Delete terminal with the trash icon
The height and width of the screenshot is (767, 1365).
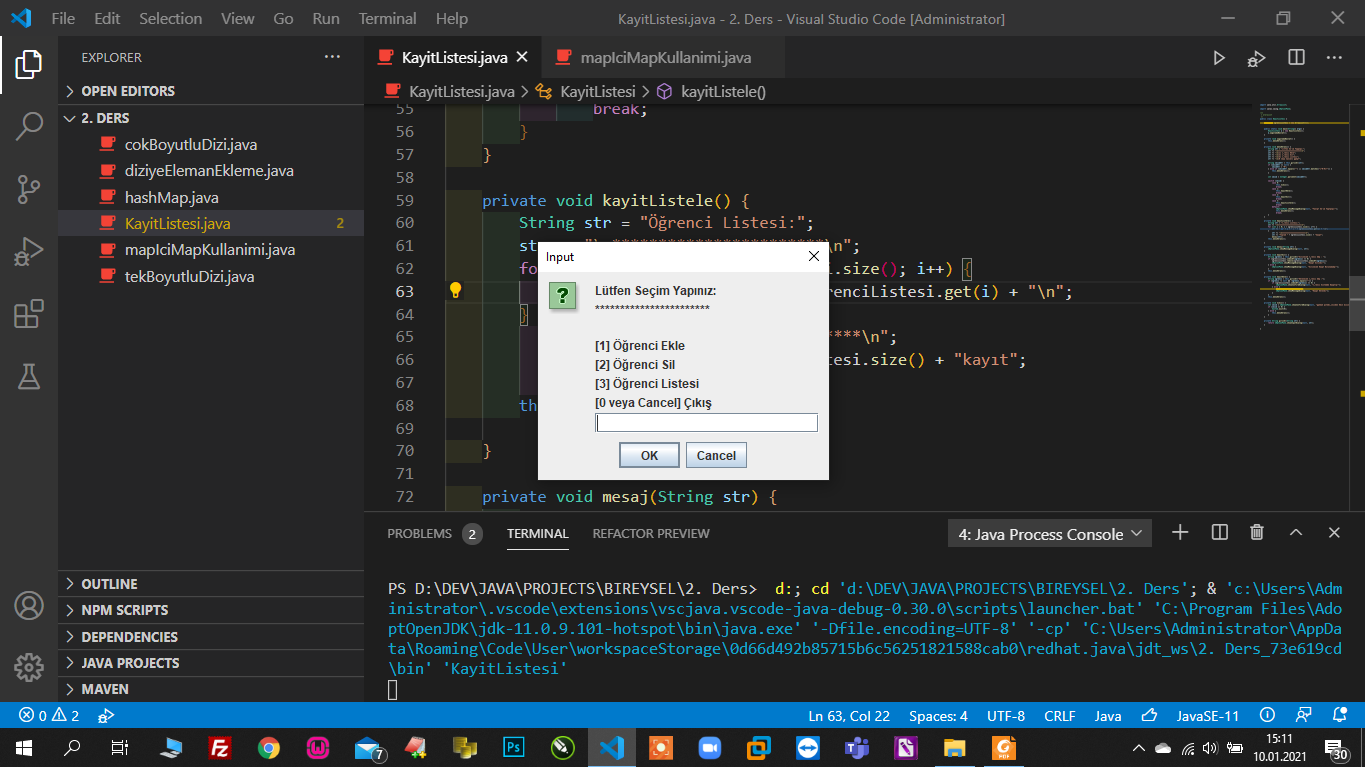[1257, 533]
